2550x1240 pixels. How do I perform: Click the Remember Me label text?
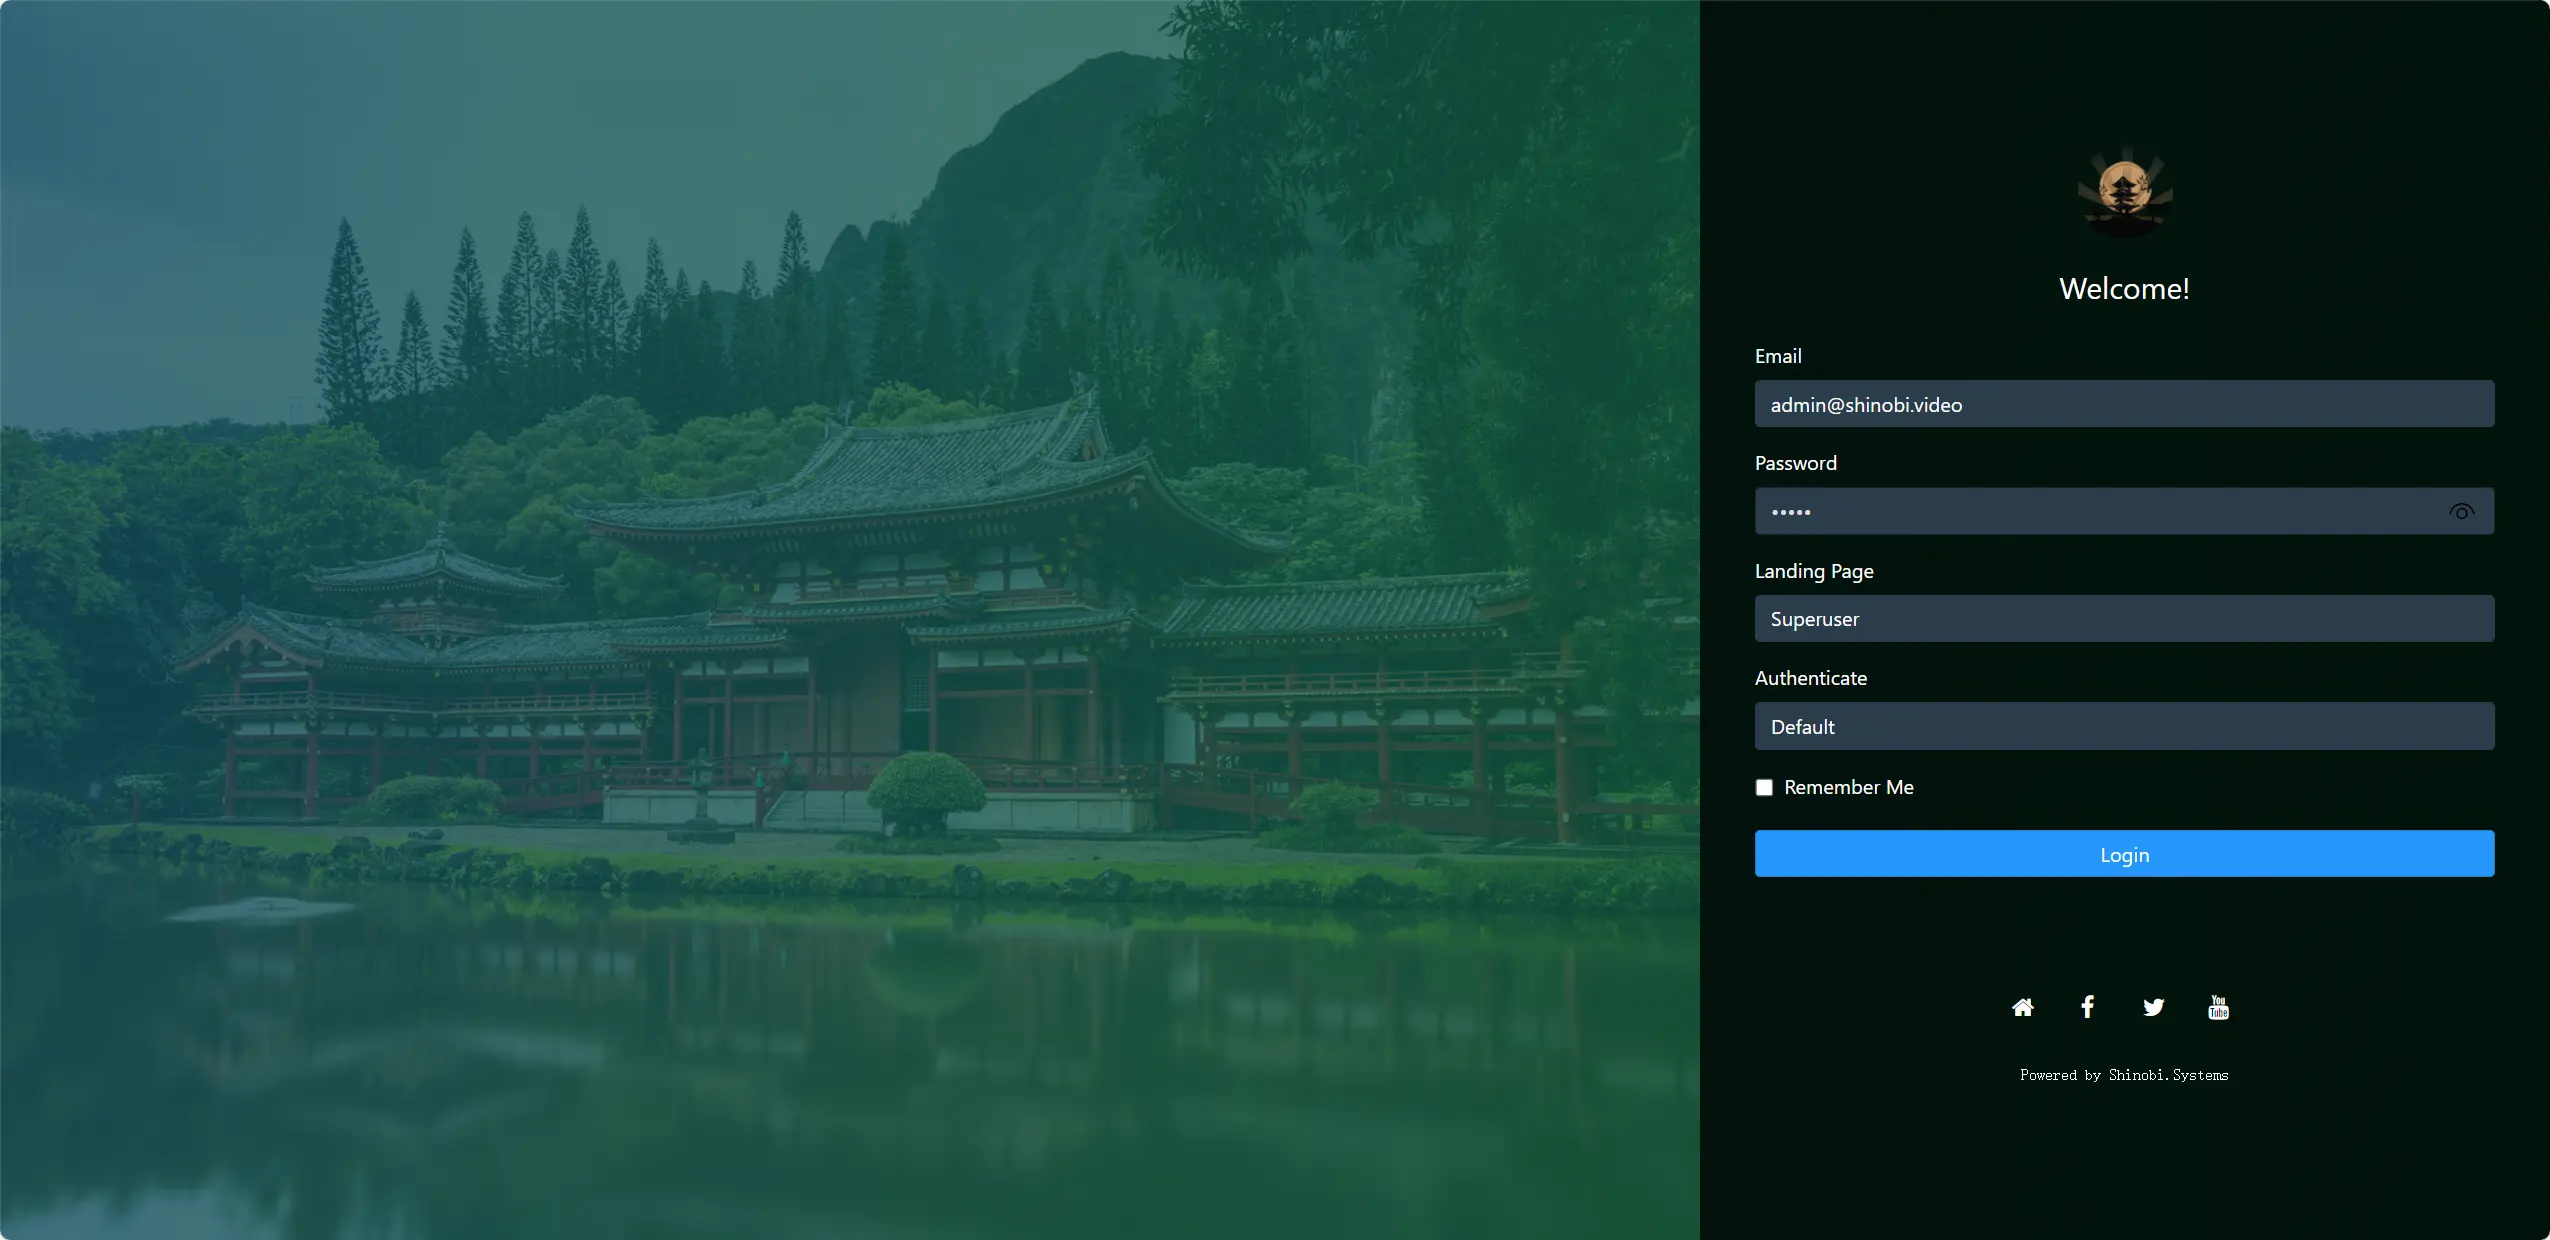point(1848,788)
